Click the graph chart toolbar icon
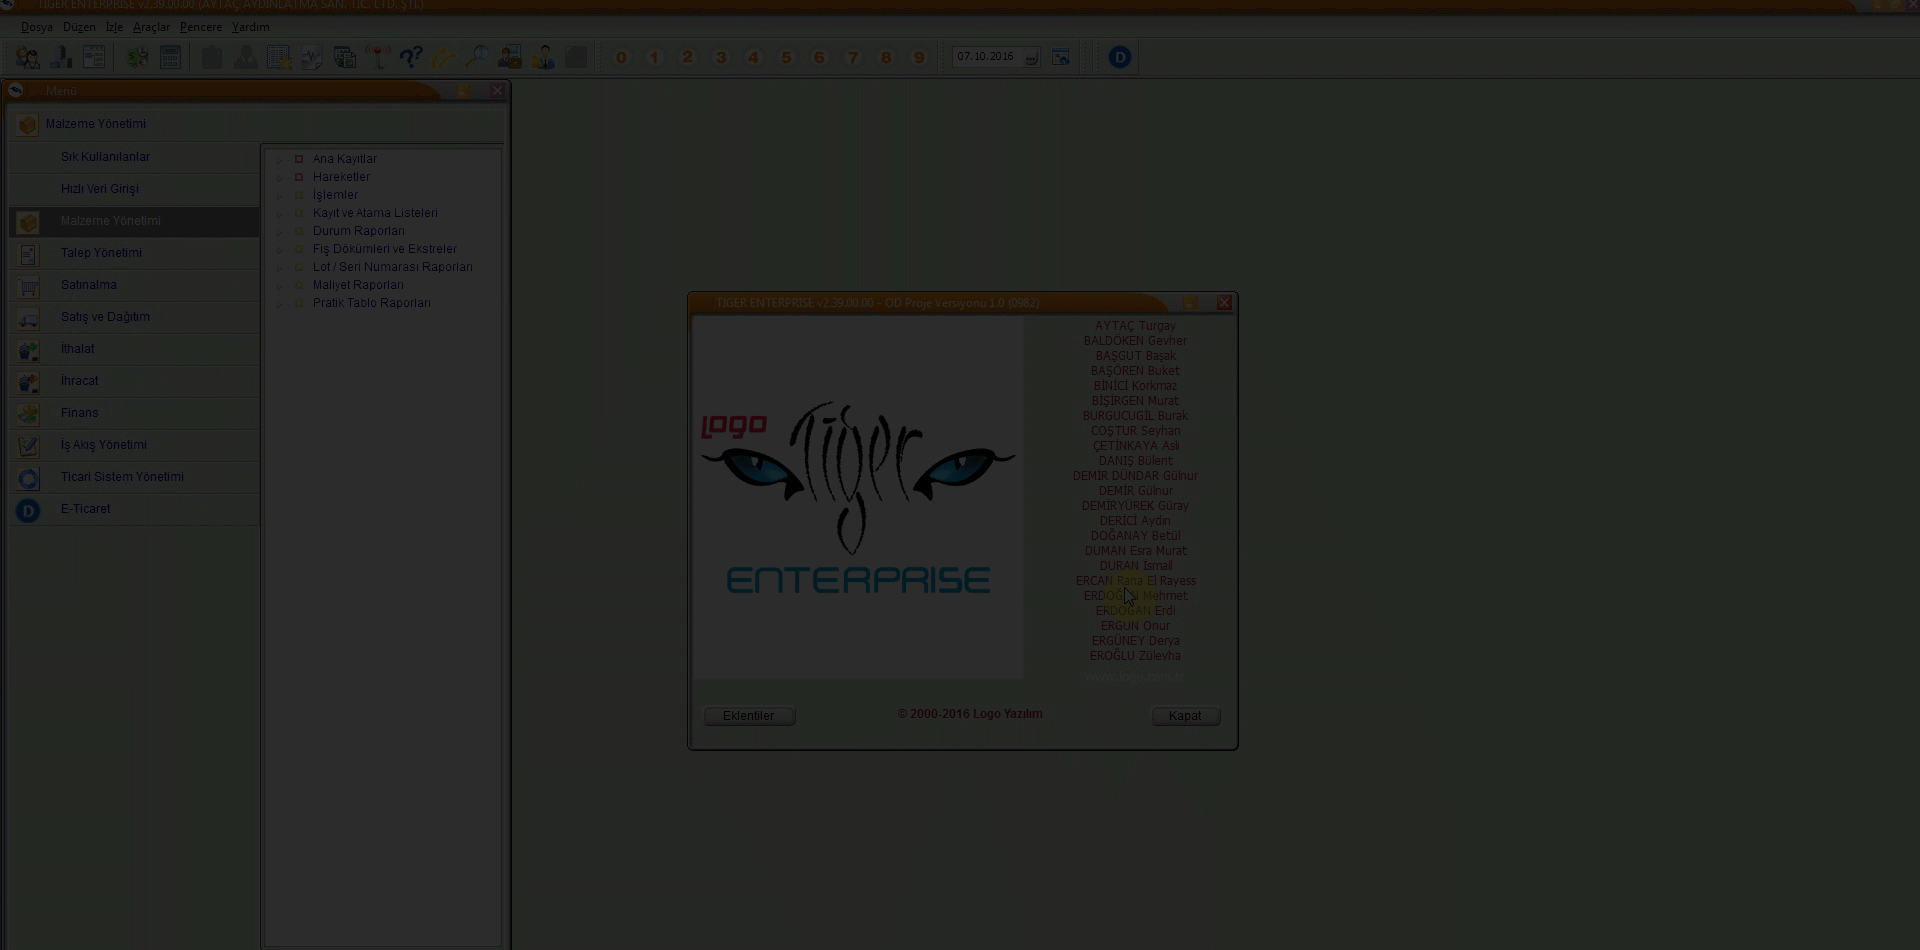Image resolution: width=1920 pixels, height=950 pixels. [312, 57]
